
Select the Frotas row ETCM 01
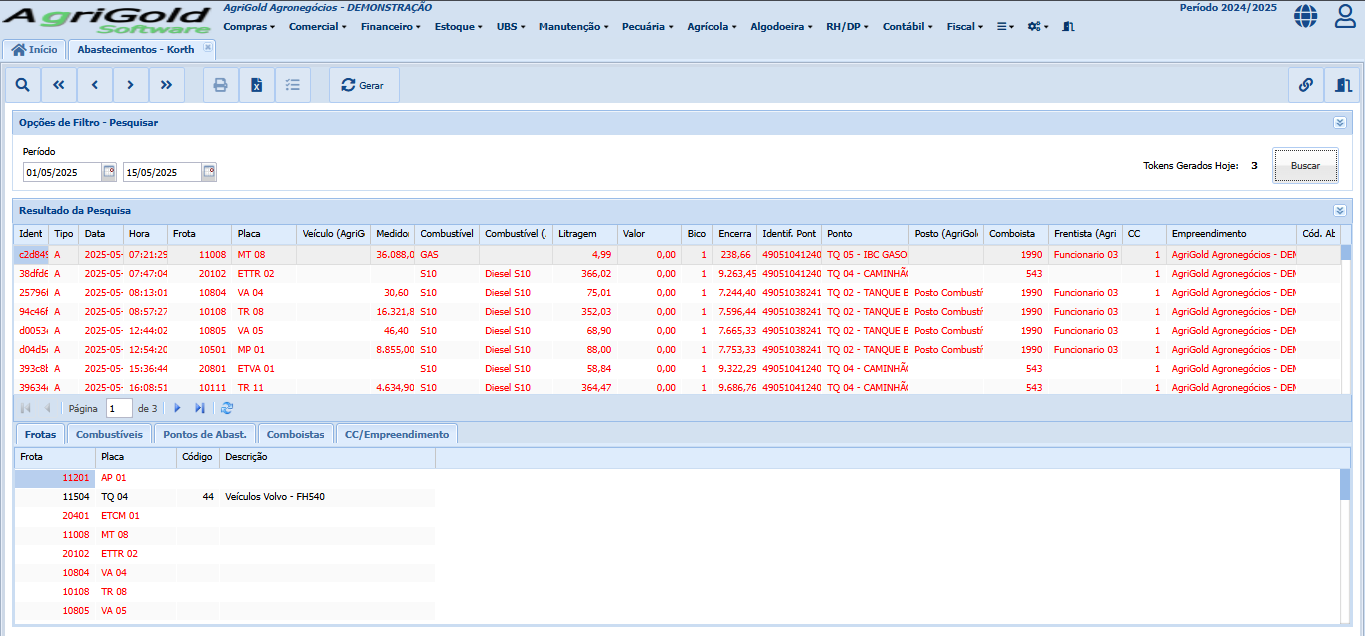coord(224,516)
